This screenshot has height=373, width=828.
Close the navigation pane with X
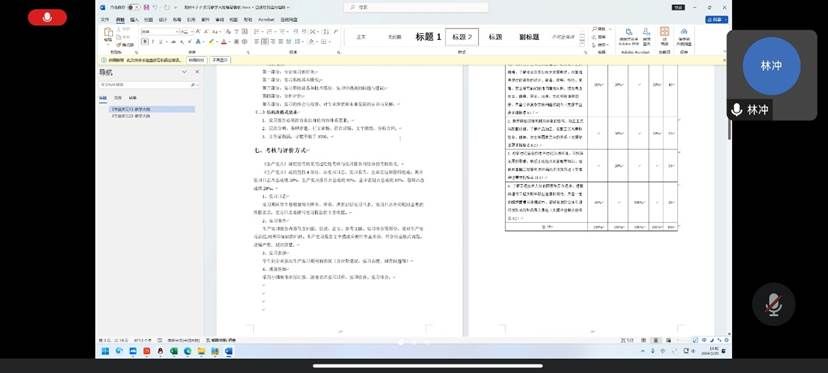[197, 72]
